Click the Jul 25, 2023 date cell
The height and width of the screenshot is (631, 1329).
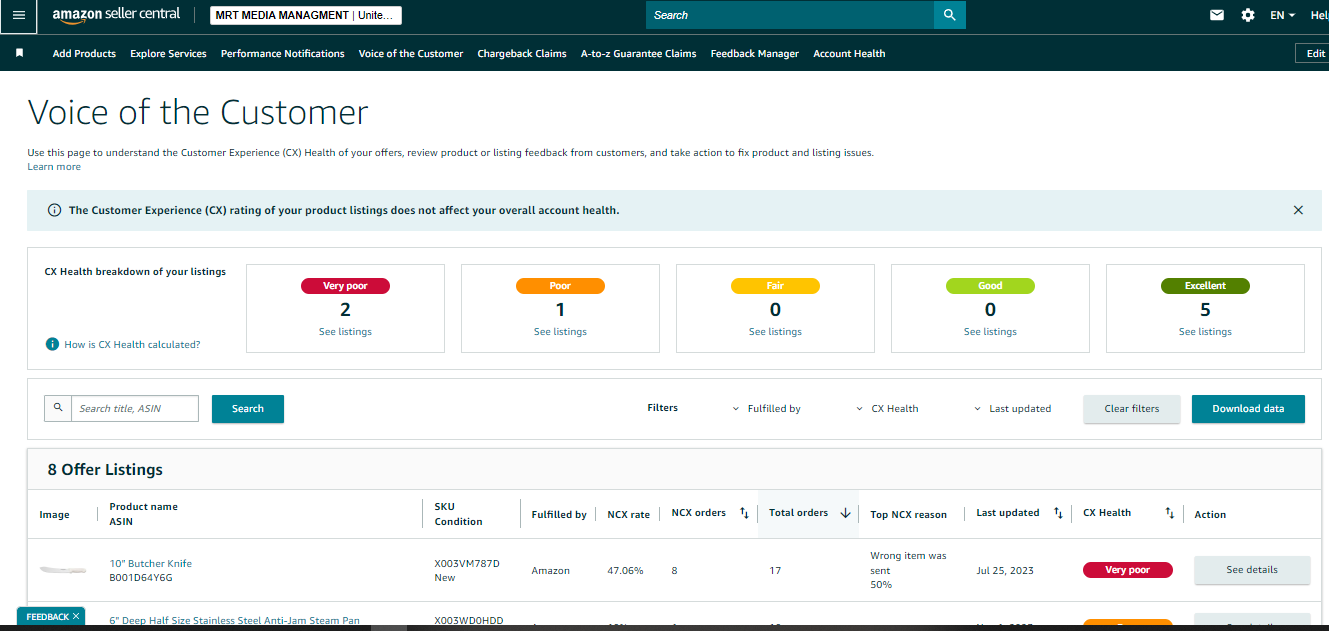[x=1005, y=571]
